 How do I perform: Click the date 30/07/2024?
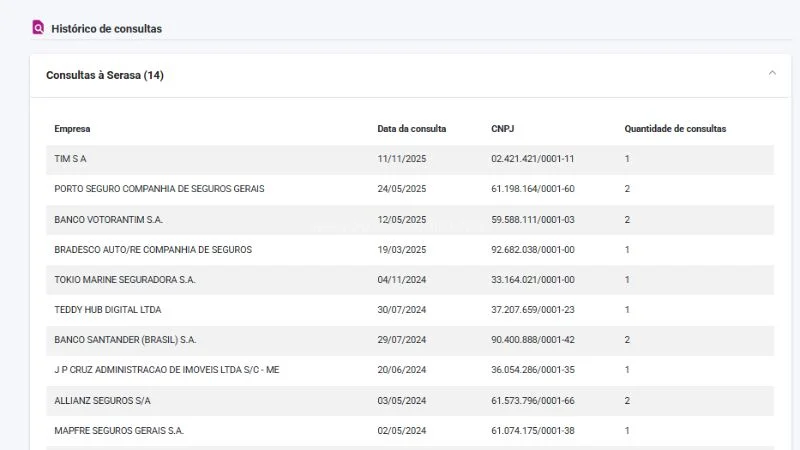click(x=402, y=310)
